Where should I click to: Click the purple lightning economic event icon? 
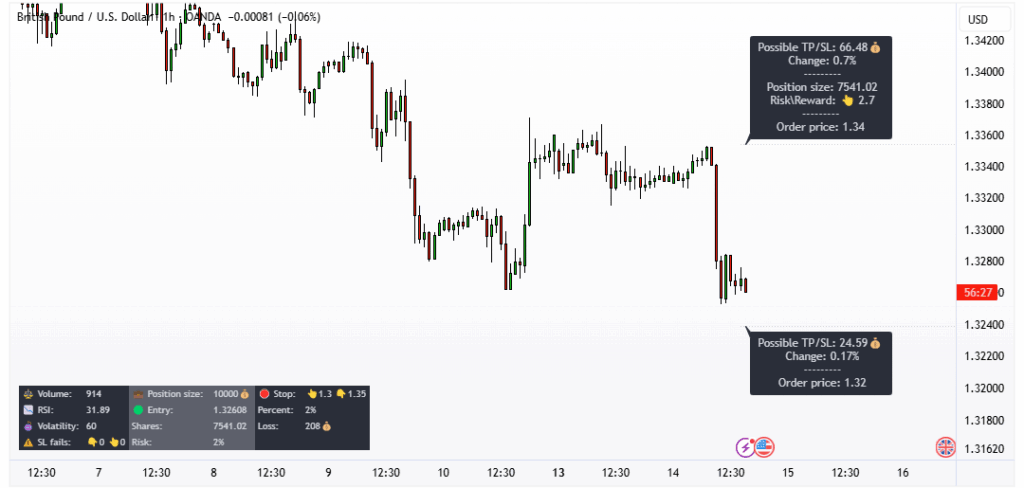click(745, 447)
